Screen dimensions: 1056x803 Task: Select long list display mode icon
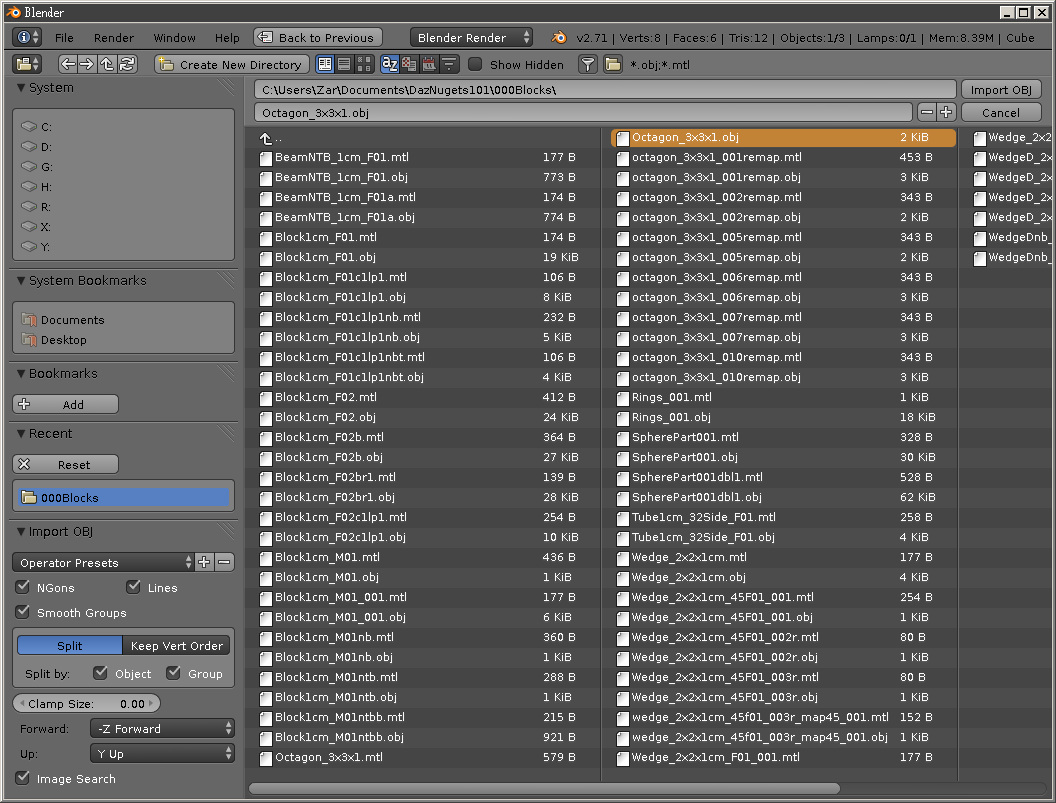point(344,64)
